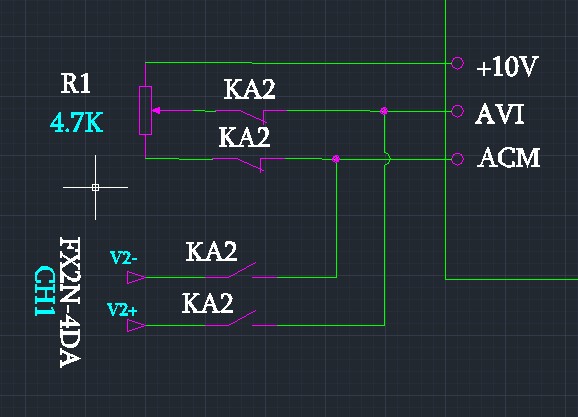Click the junction dot on ACM line

click(336, 159)
